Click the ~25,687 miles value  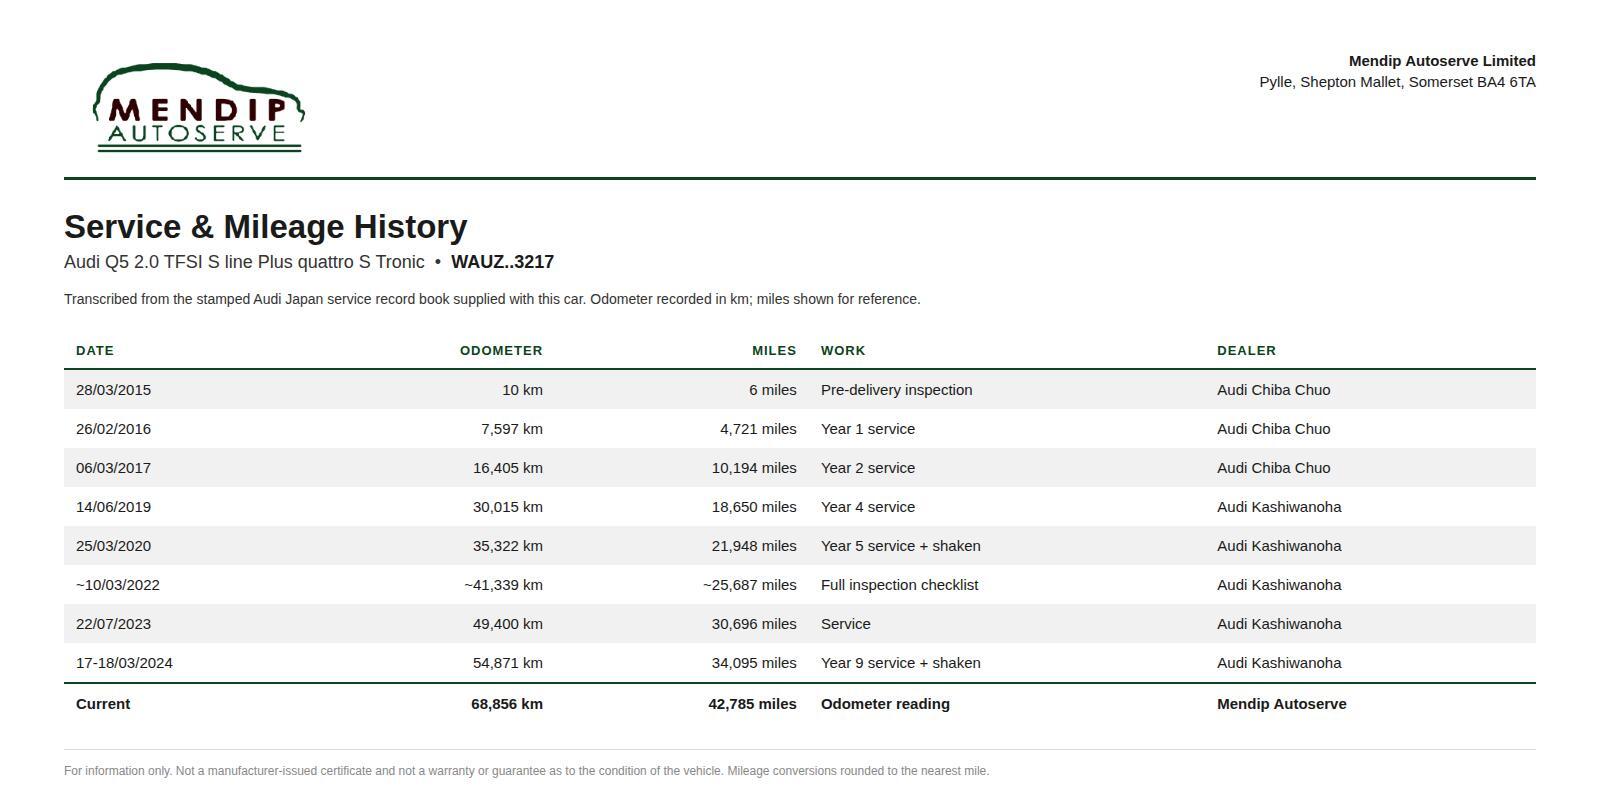[750, 585]
